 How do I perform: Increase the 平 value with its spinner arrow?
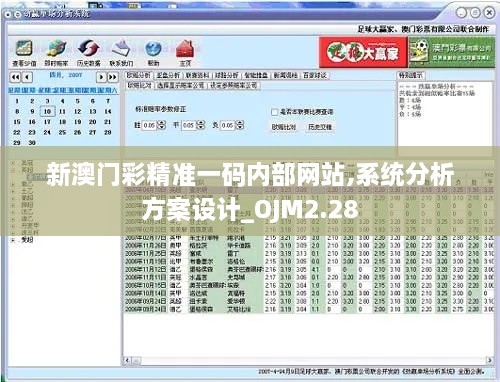[201, 123]
